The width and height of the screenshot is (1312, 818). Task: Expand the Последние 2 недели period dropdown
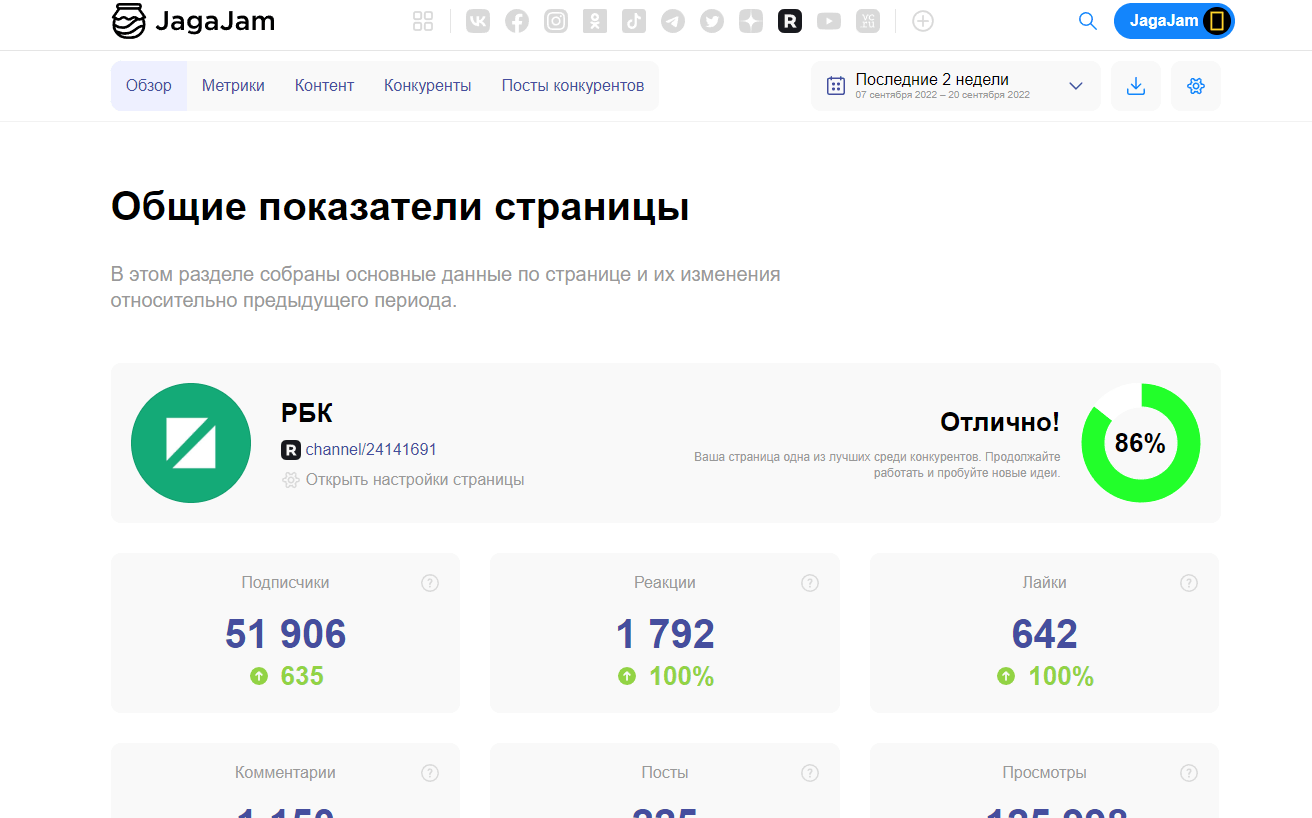(956, 86)
